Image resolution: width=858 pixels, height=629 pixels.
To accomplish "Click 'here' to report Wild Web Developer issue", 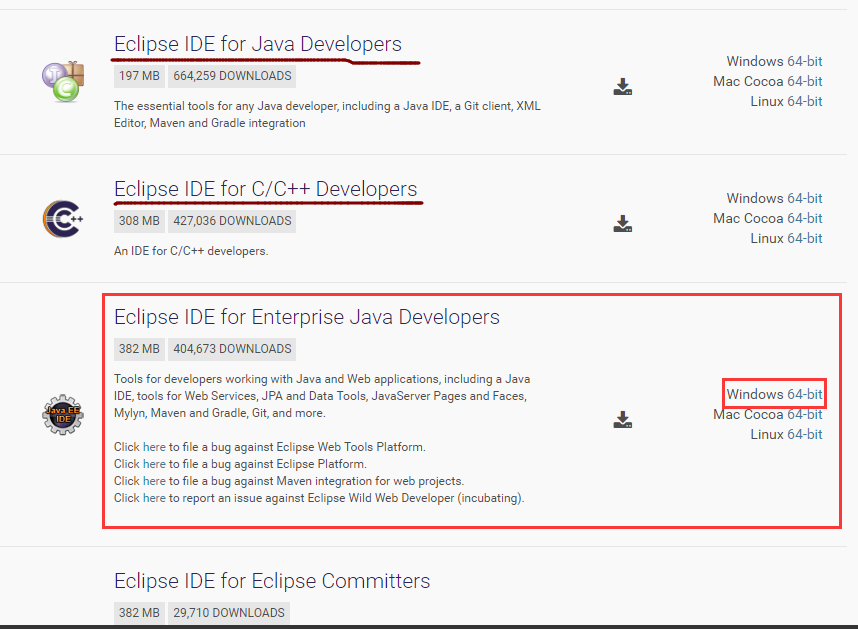I will (x=154, y=498).
